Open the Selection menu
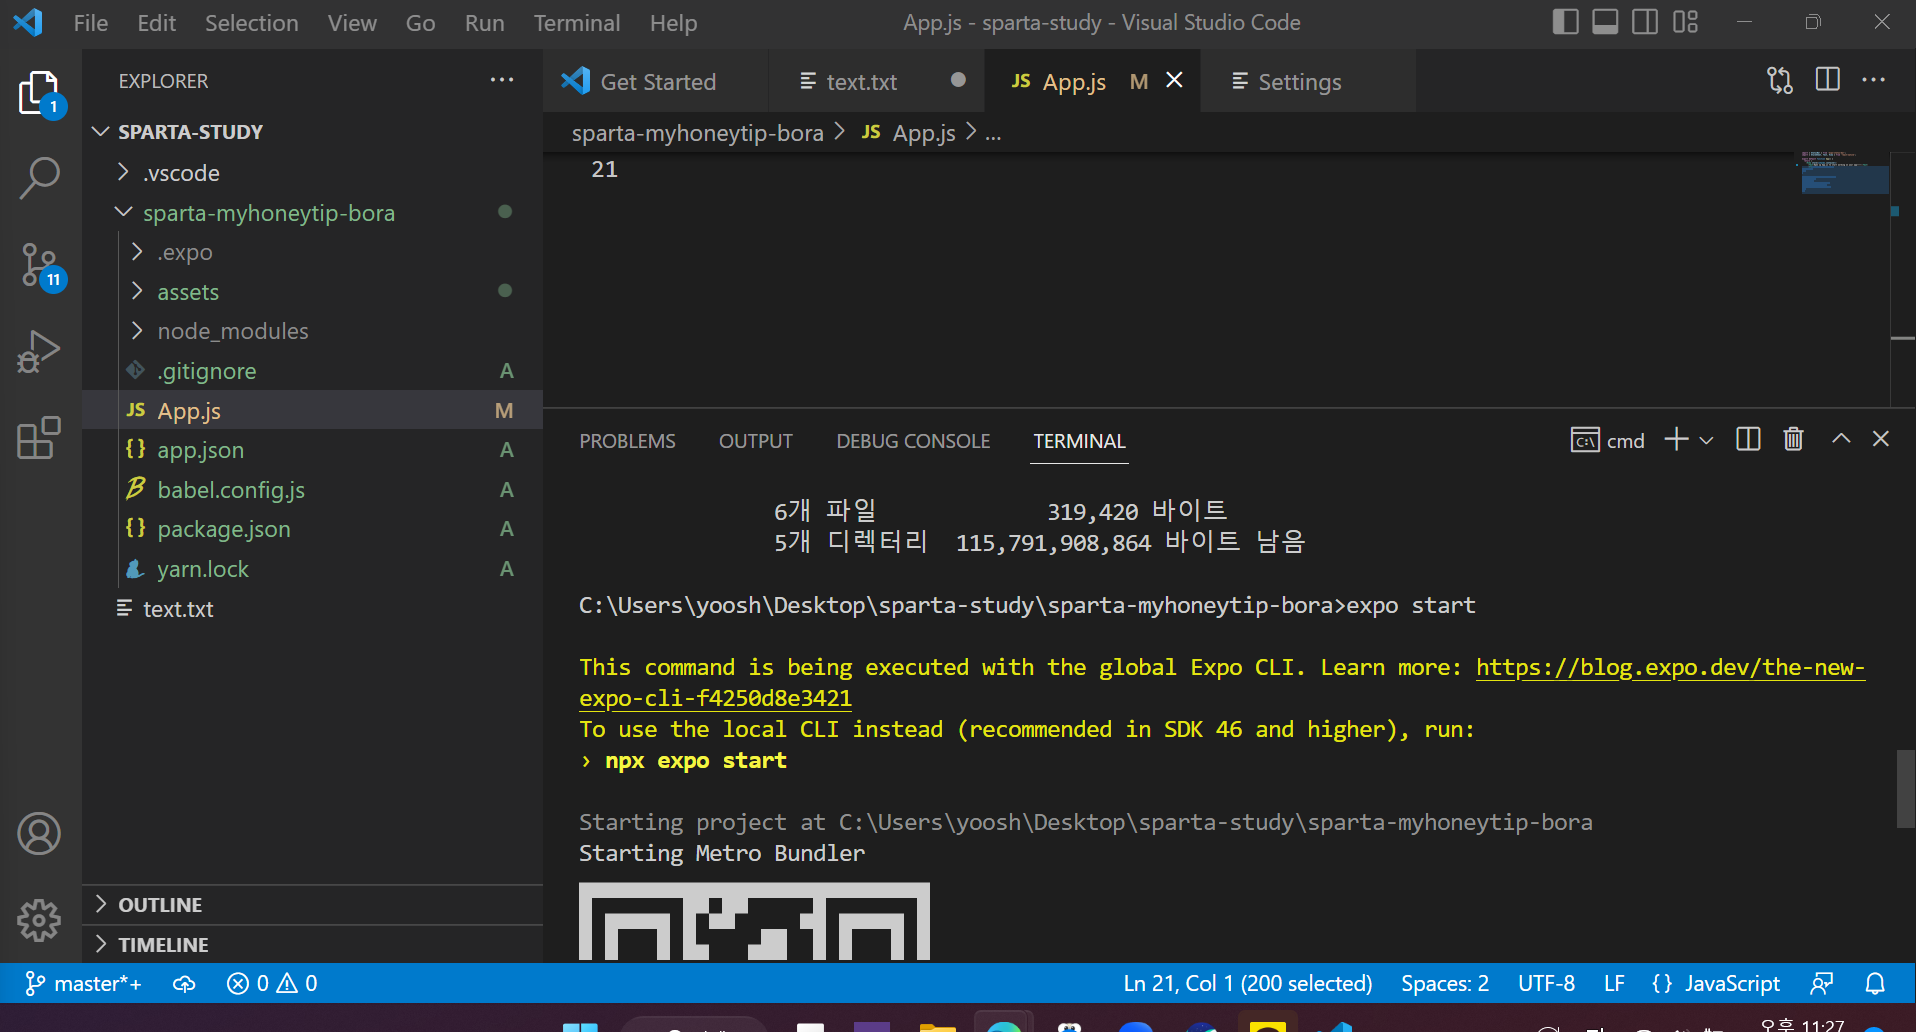This screenshot has height=1032, width=1916. 252,23
